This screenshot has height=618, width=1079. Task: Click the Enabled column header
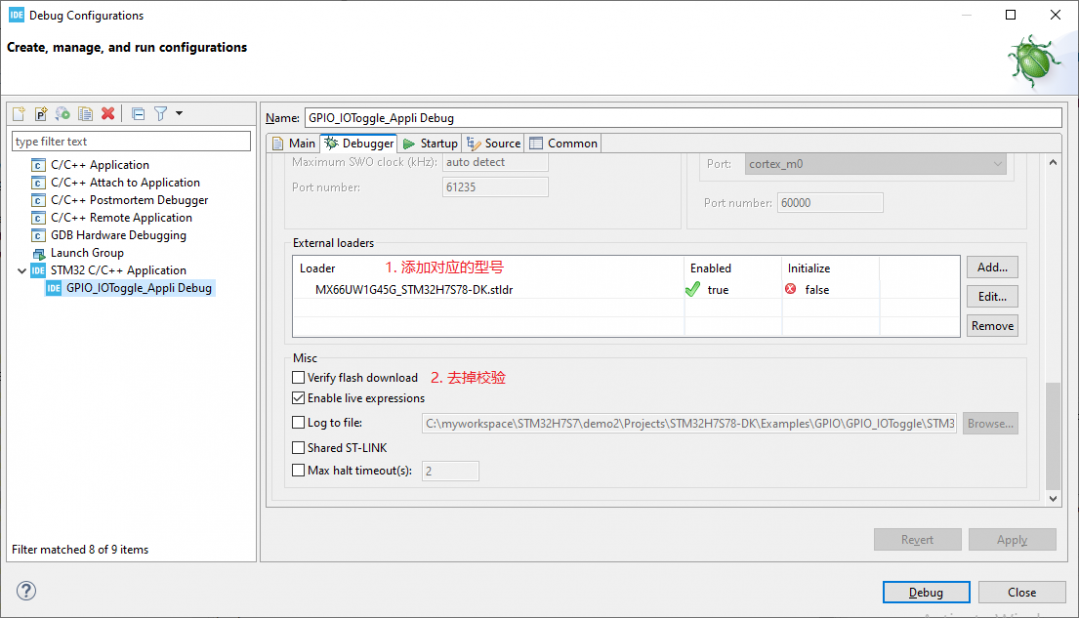click(732, 268)
